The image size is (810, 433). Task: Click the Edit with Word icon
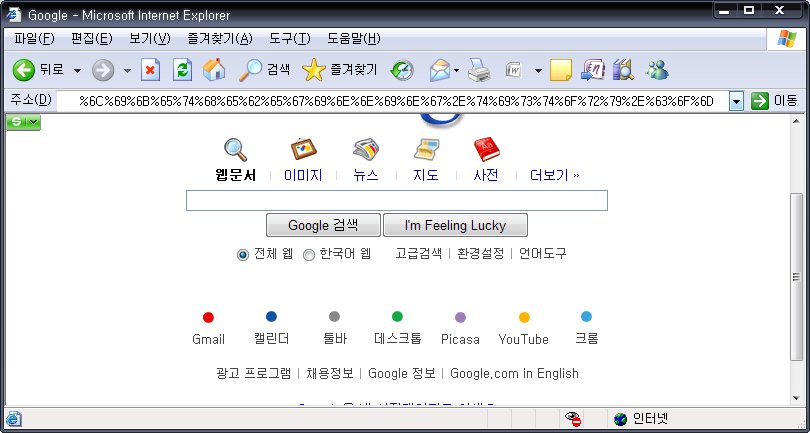pos(514,70)
